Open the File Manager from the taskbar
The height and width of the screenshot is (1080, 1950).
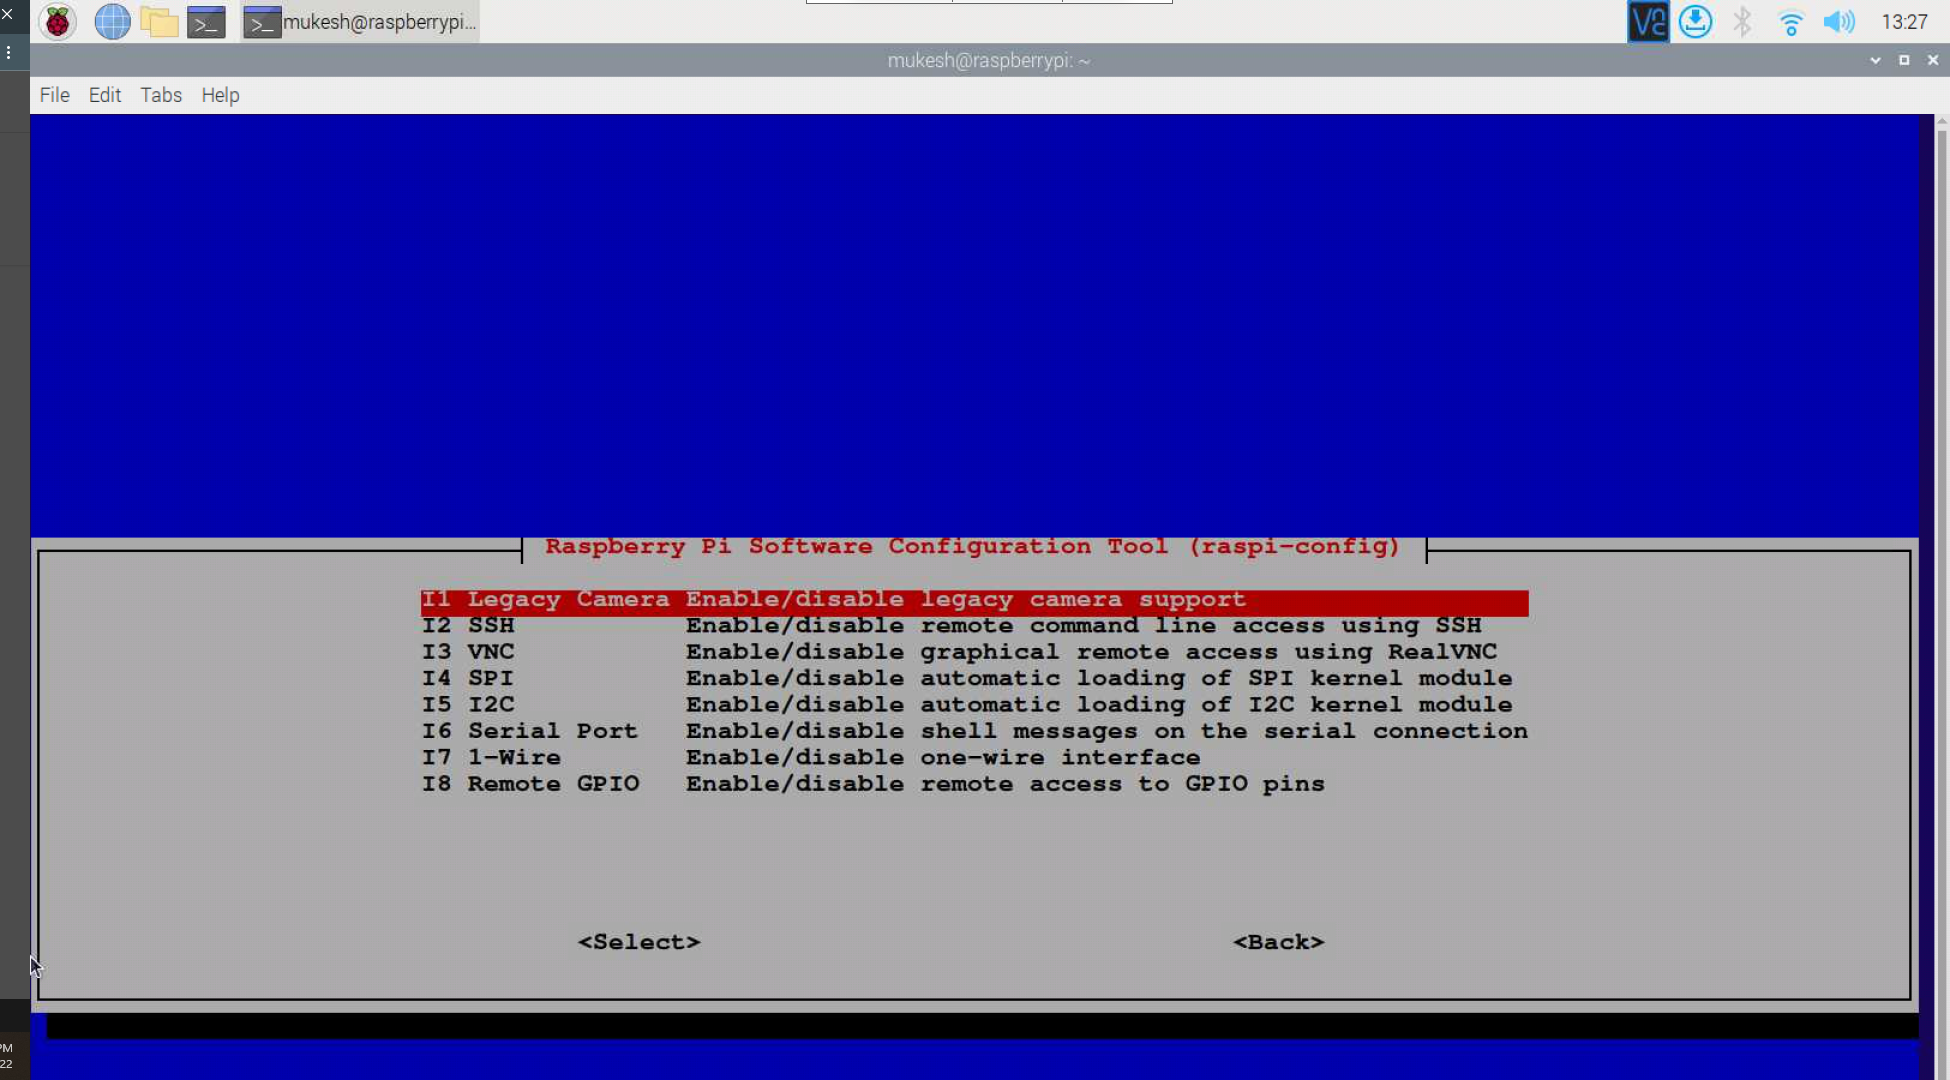(x=160, y=21)
